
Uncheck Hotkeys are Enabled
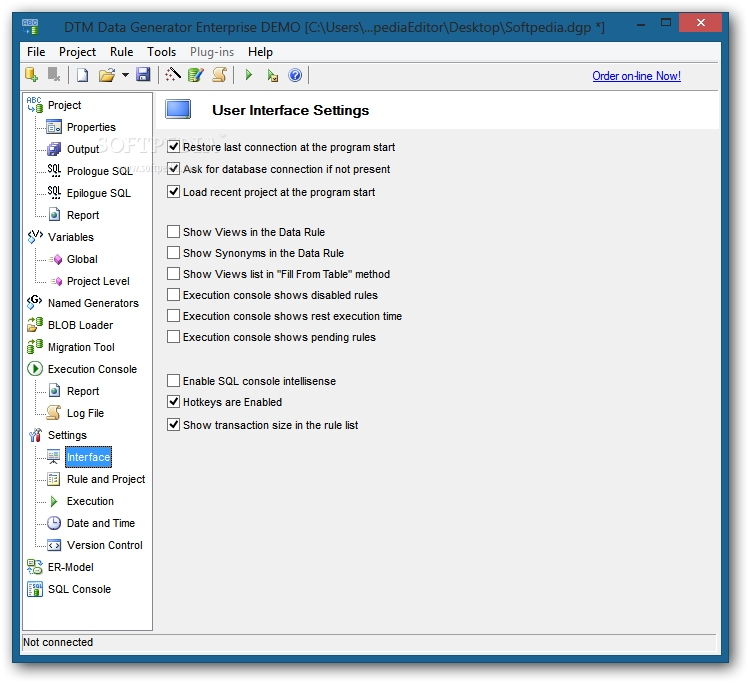point(173,402)
